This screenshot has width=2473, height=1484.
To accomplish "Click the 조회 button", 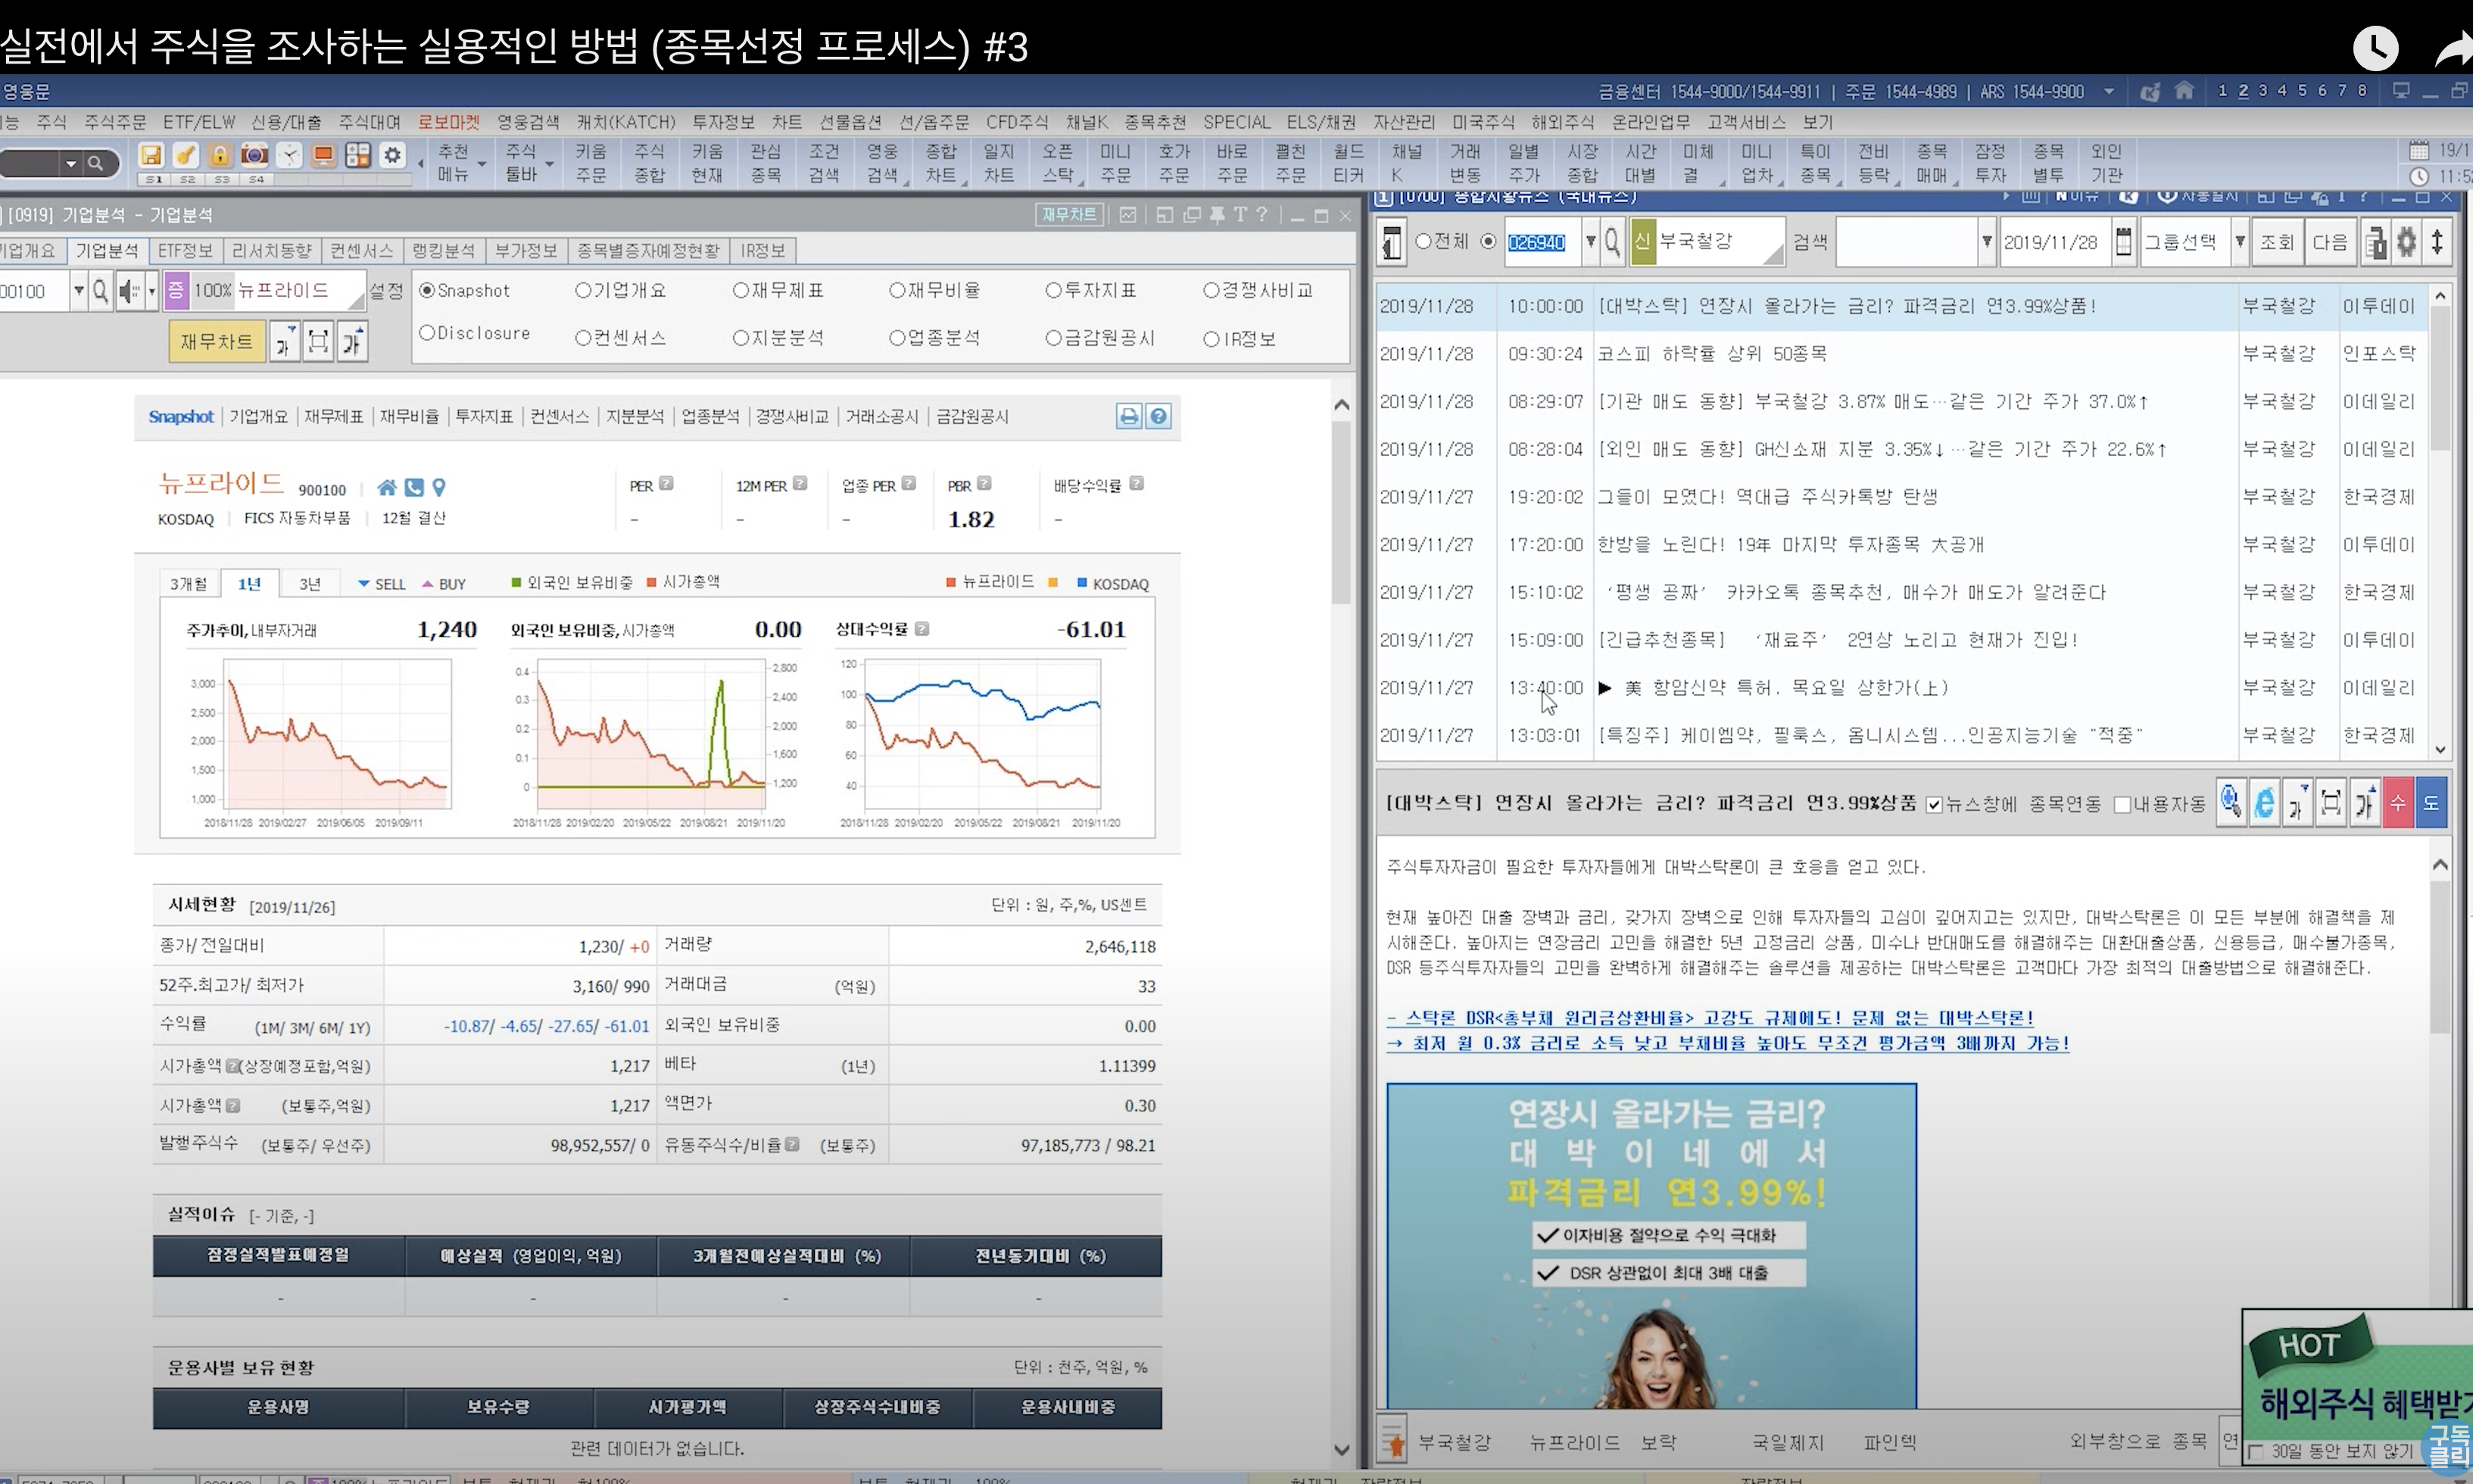I will (2277, 242).
